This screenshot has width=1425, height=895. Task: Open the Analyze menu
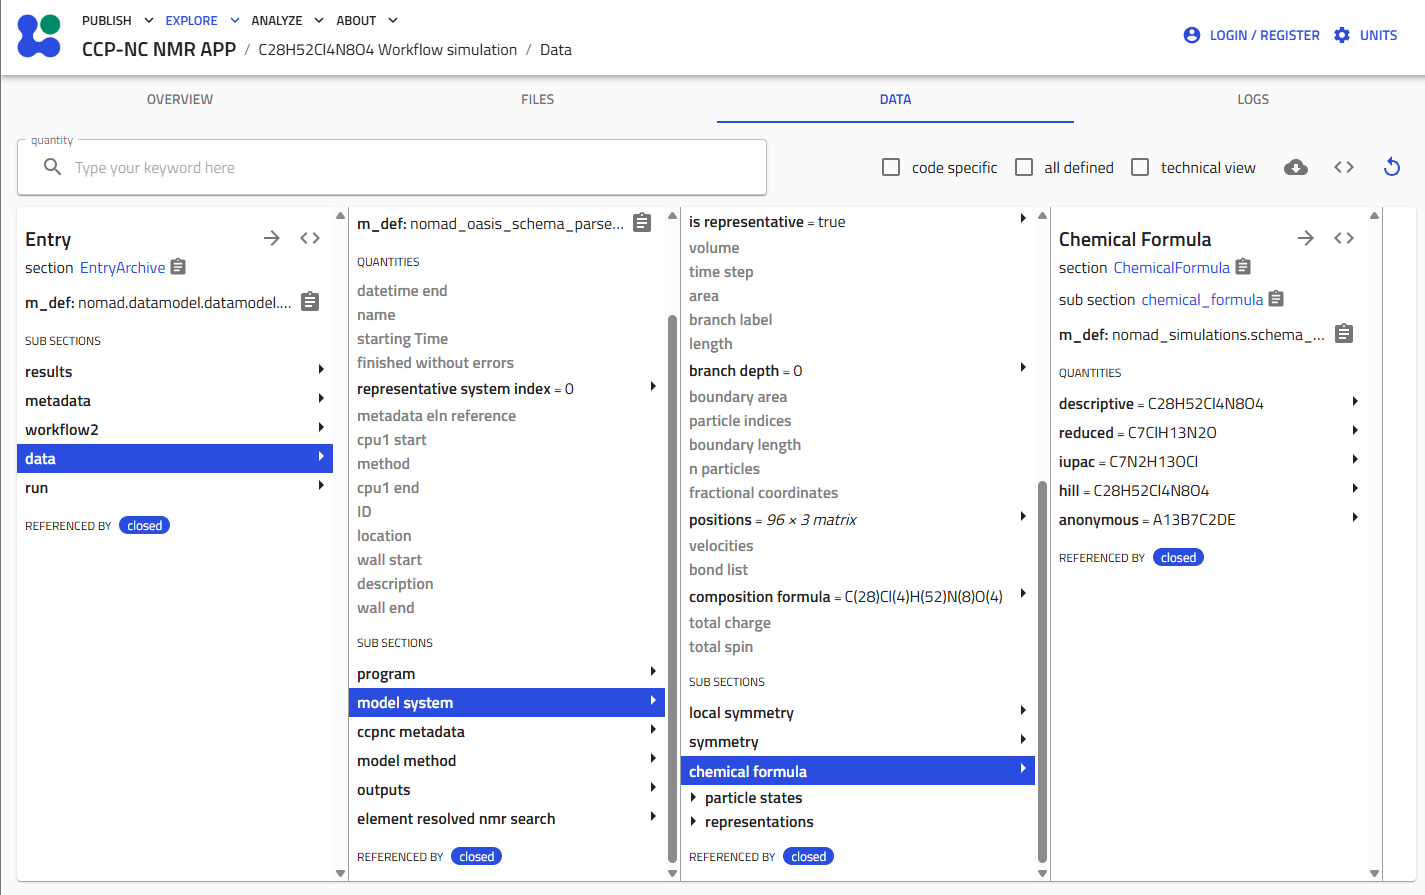288,20
